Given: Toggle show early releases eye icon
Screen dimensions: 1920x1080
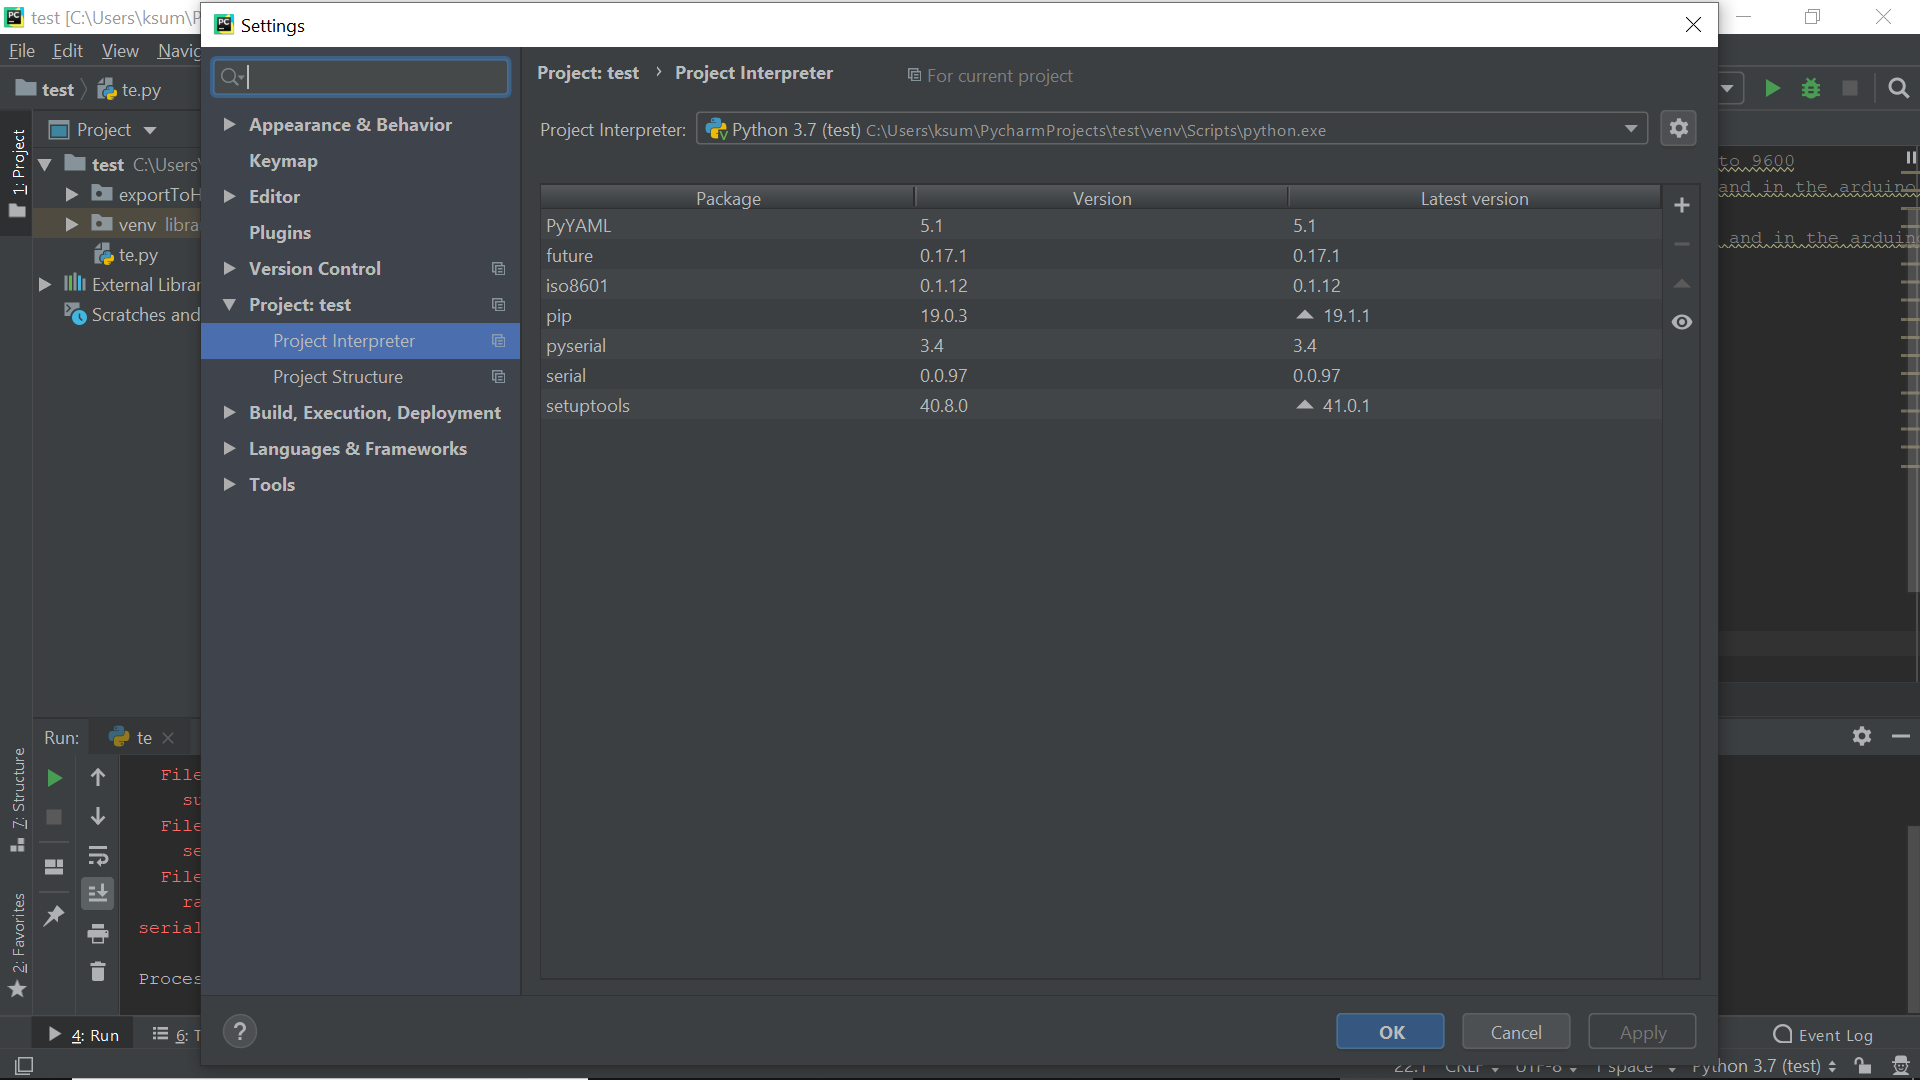Looking at the screenshot, I should point(1682,322).
